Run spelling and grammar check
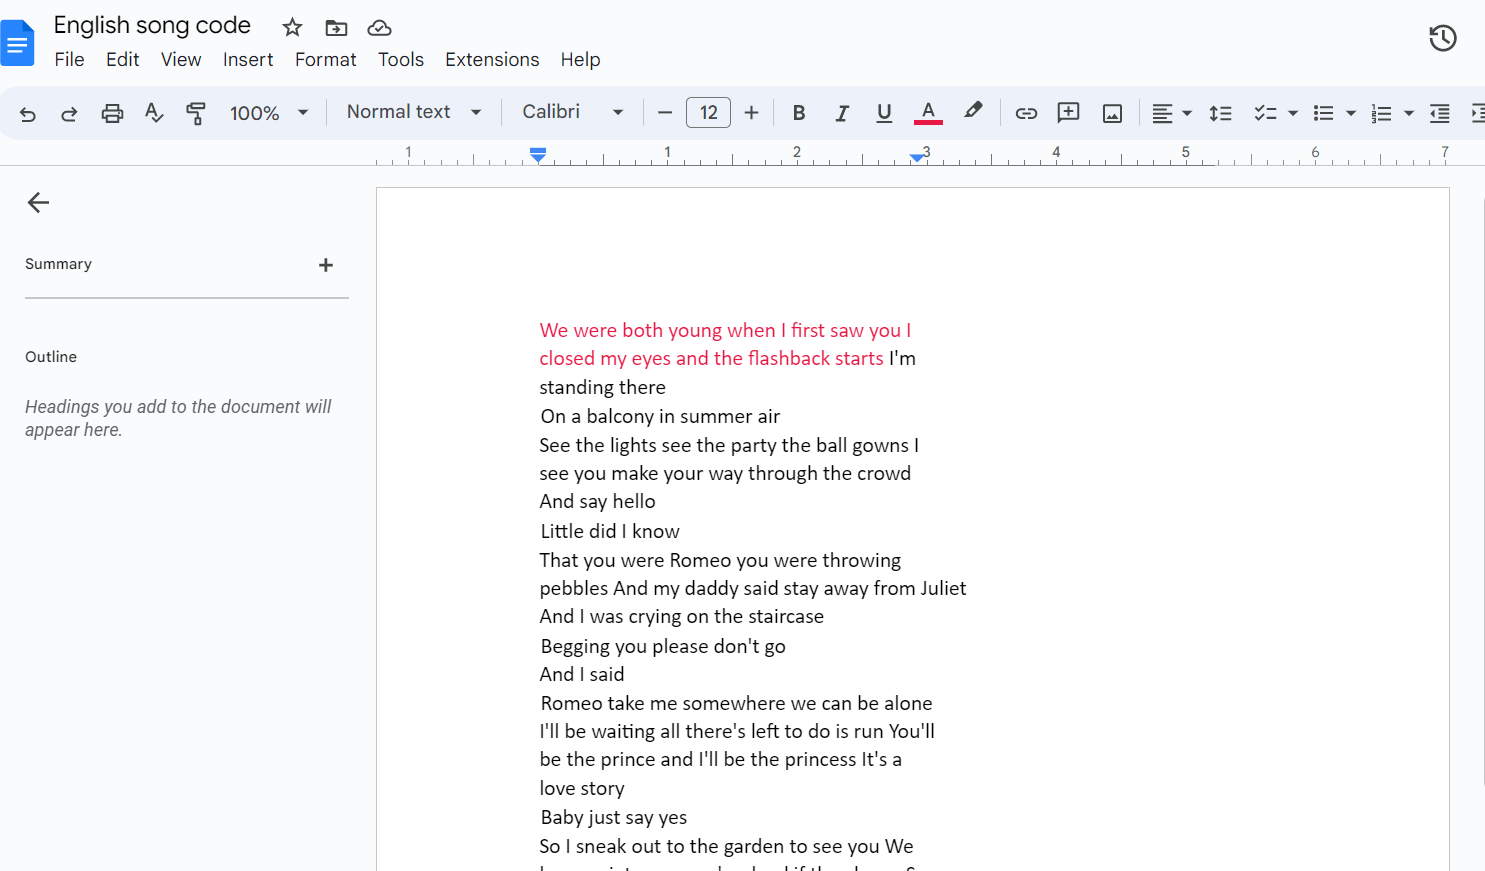The width and height of the screenshot is (1485, 871). pos(153,112)
